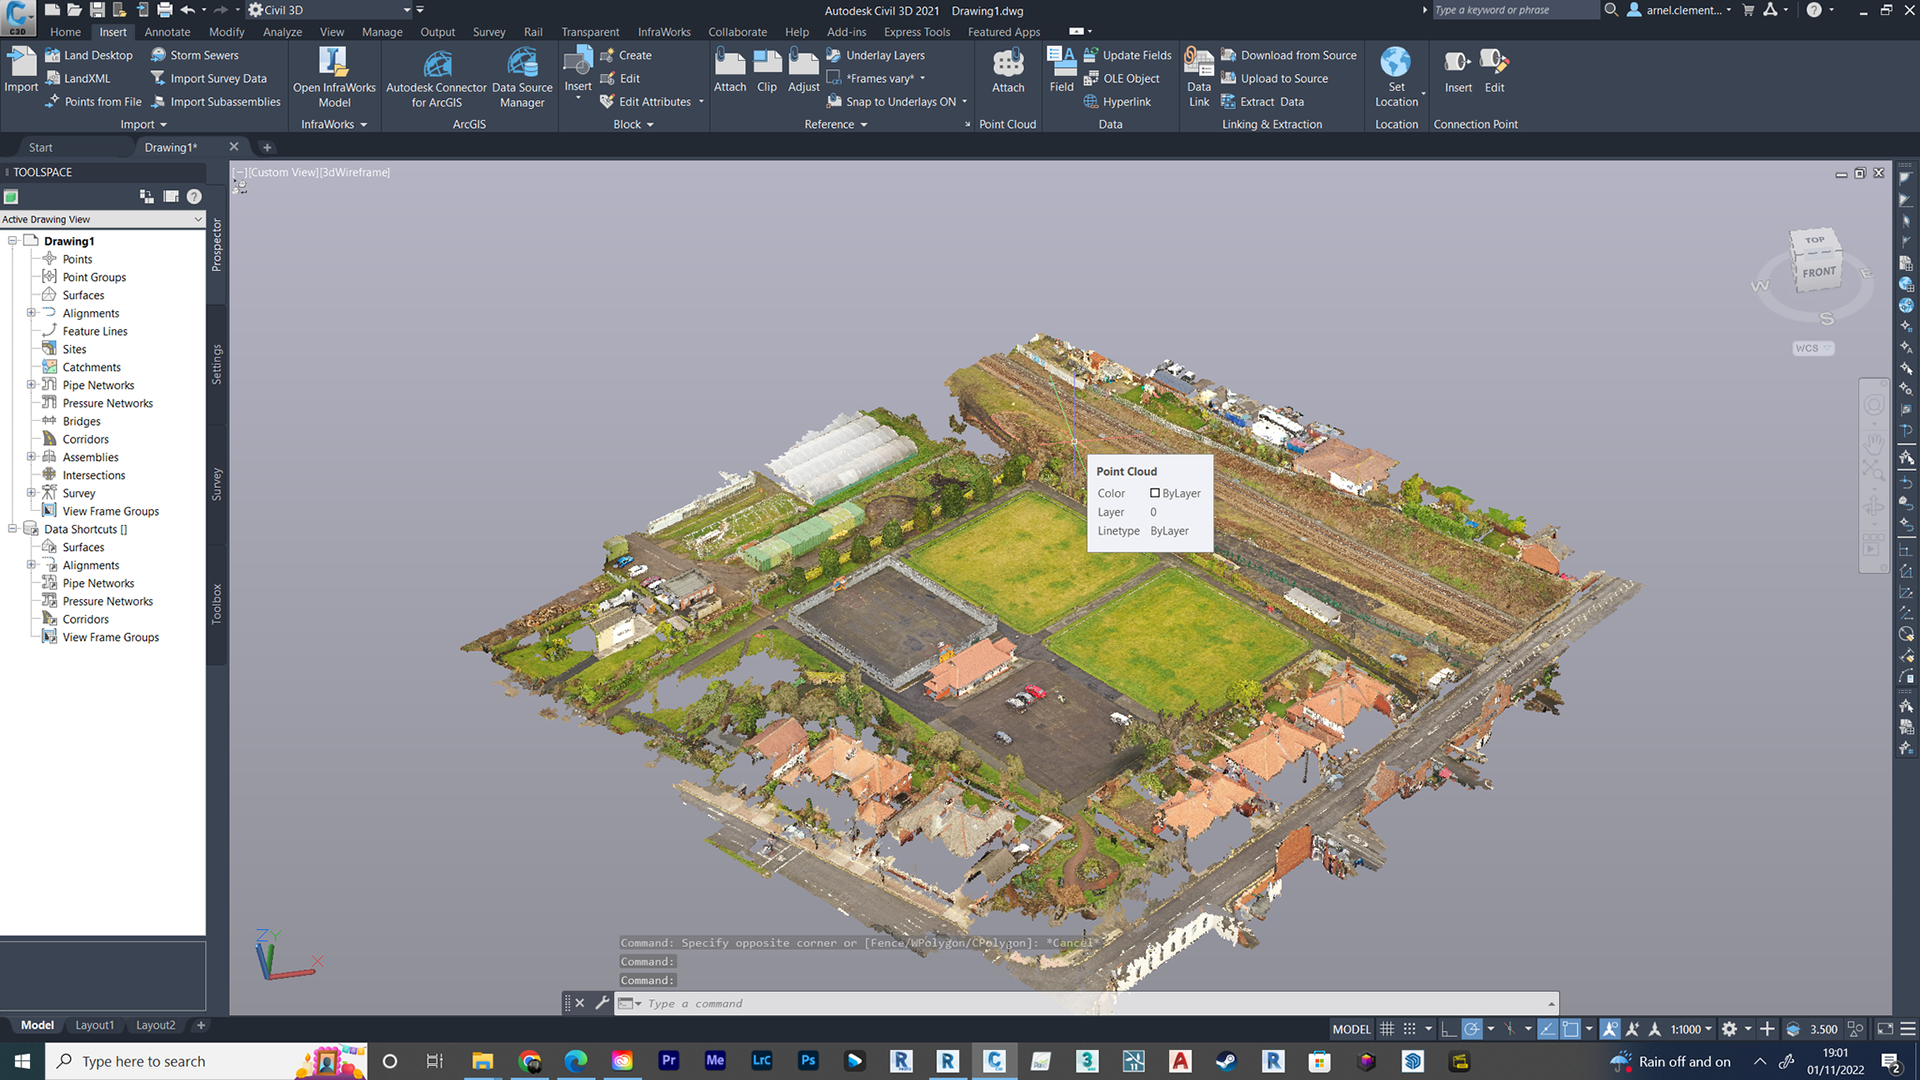Switch to Layout1 tab
The image size is (1920, 1080).
point(95,1025)
